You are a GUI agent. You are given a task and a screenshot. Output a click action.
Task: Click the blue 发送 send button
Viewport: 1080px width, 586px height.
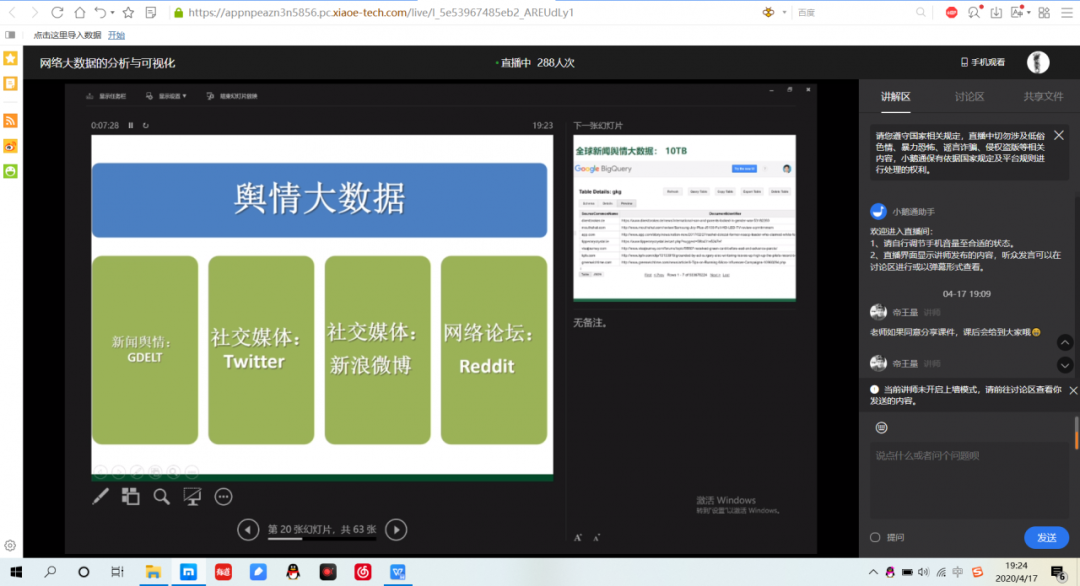pos(1046,537)
